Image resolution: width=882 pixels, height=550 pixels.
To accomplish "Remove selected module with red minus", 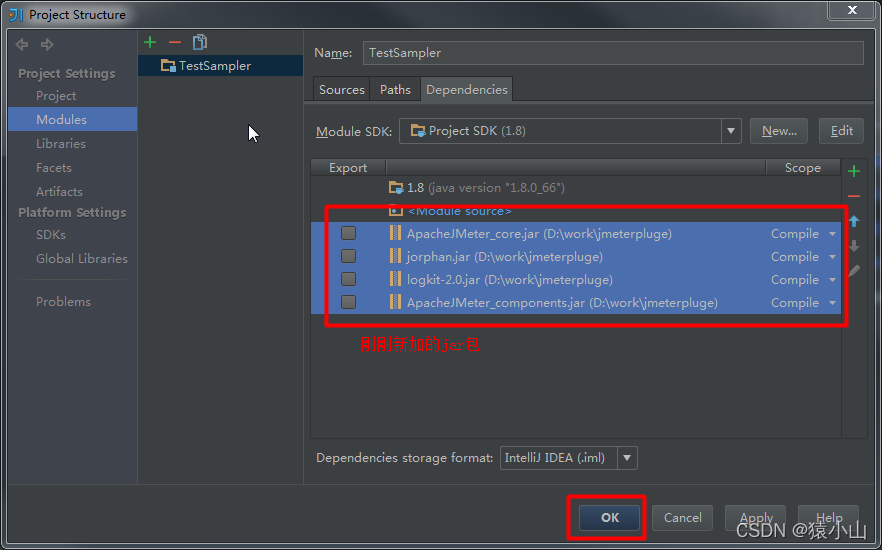I will coord(175,42).
